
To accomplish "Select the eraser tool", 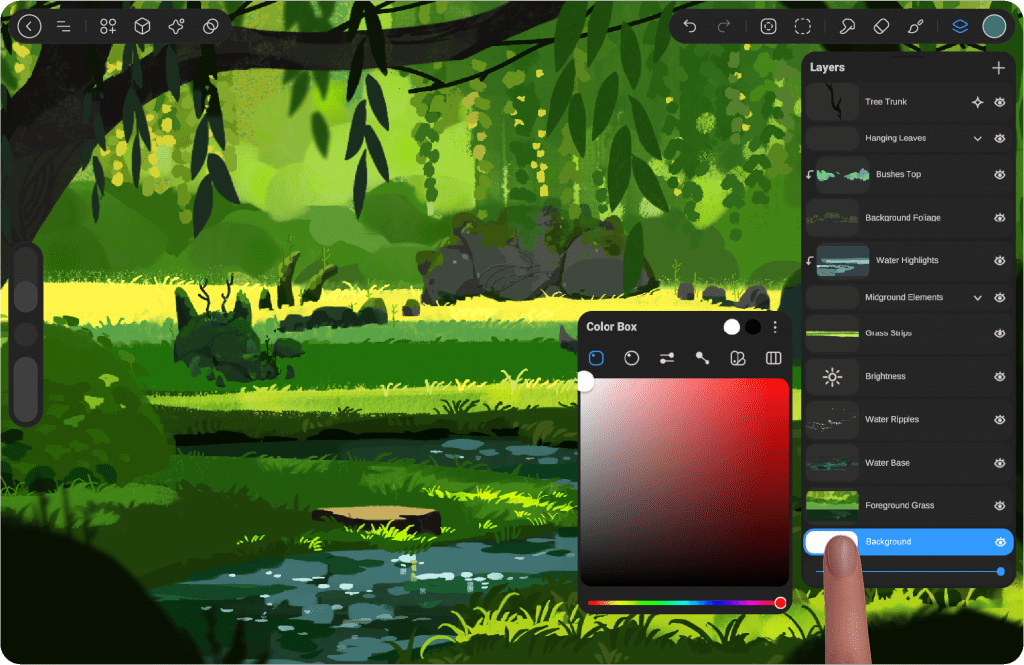I will 881,27.
